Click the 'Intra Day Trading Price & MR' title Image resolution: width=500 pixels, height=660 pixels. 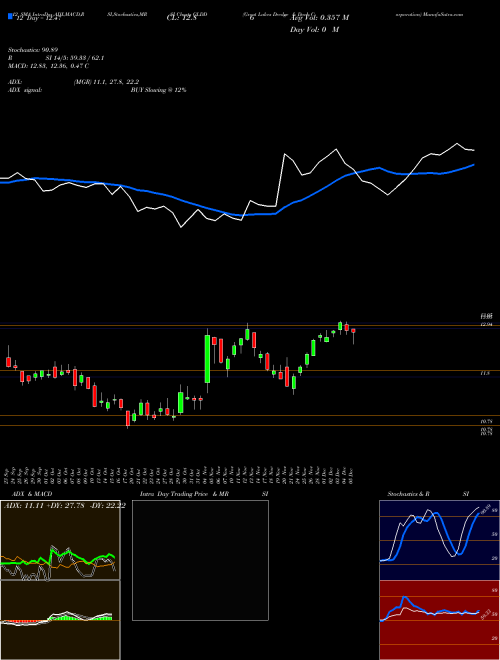[184, 494]
